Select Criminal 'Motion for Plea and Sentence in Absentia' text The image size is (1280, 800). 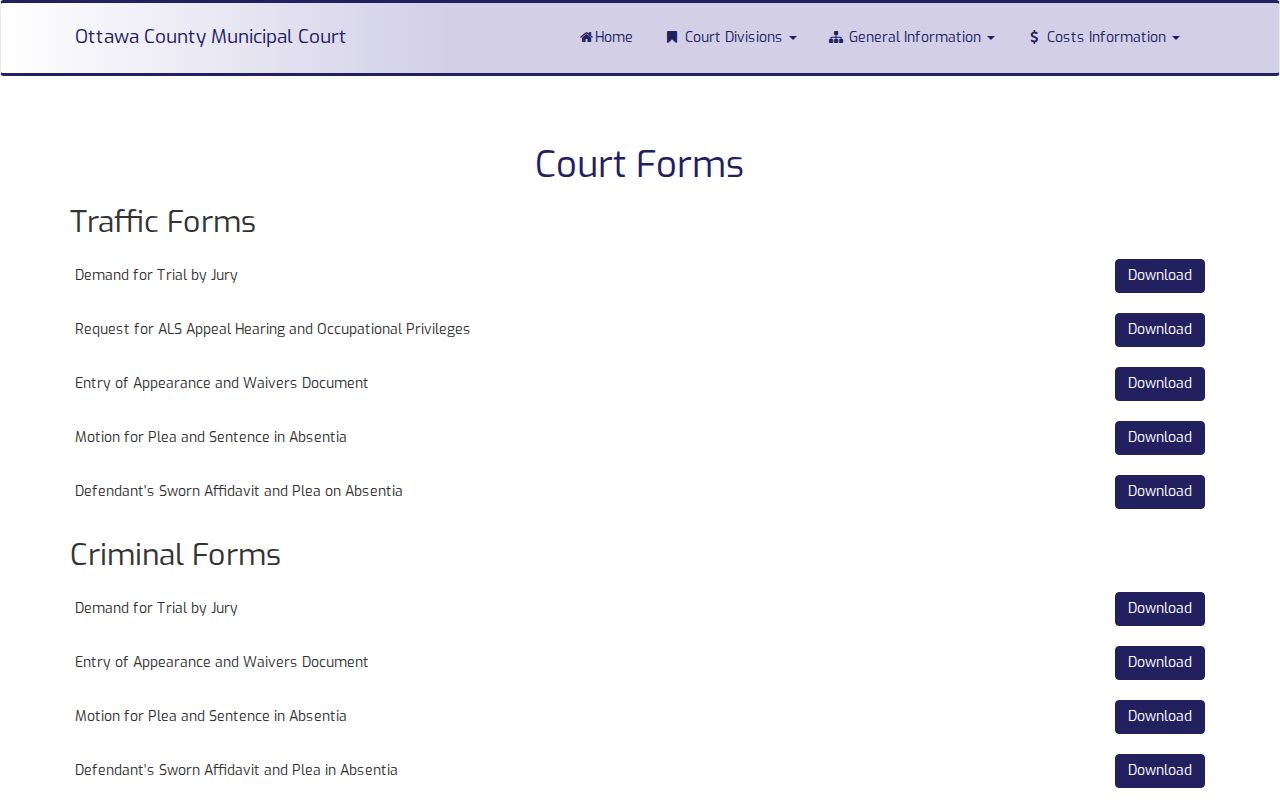point(211,716)
